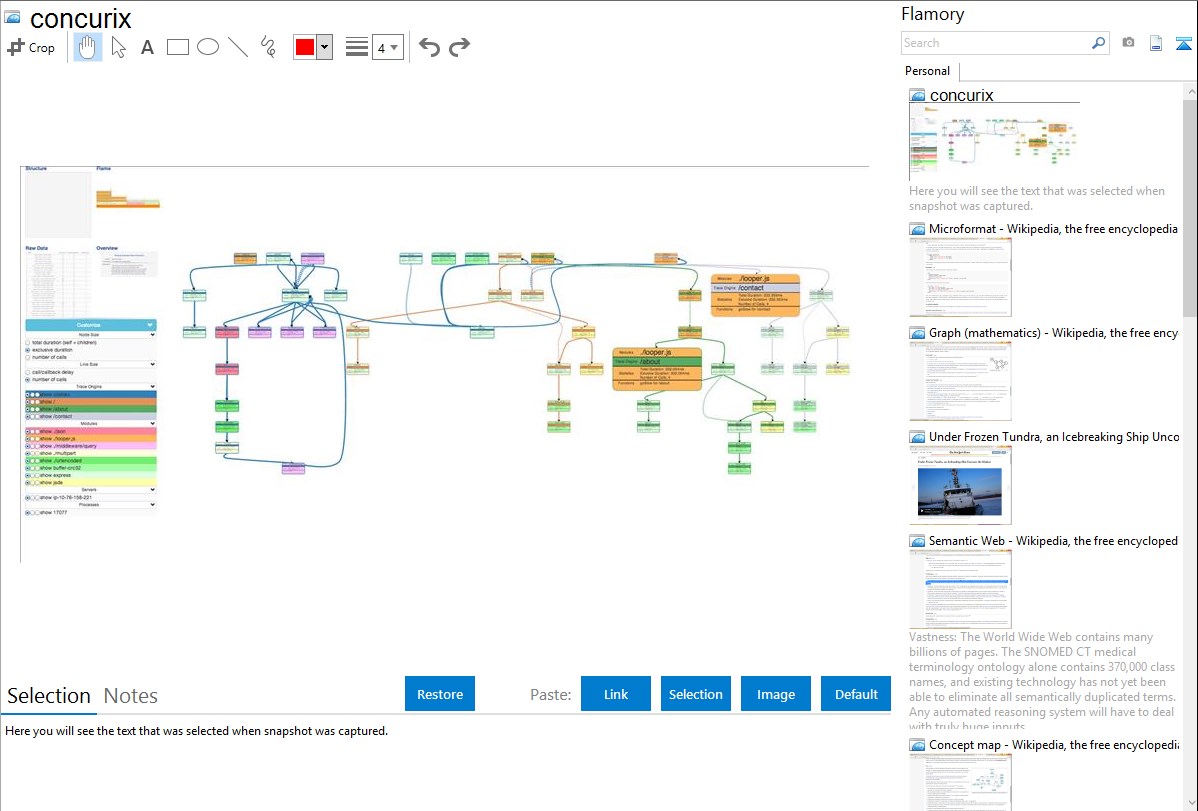Click the 'Concept map - Wikipedia' title
This screenshot has width=1198, height=811.
[x=1053, y=745]
